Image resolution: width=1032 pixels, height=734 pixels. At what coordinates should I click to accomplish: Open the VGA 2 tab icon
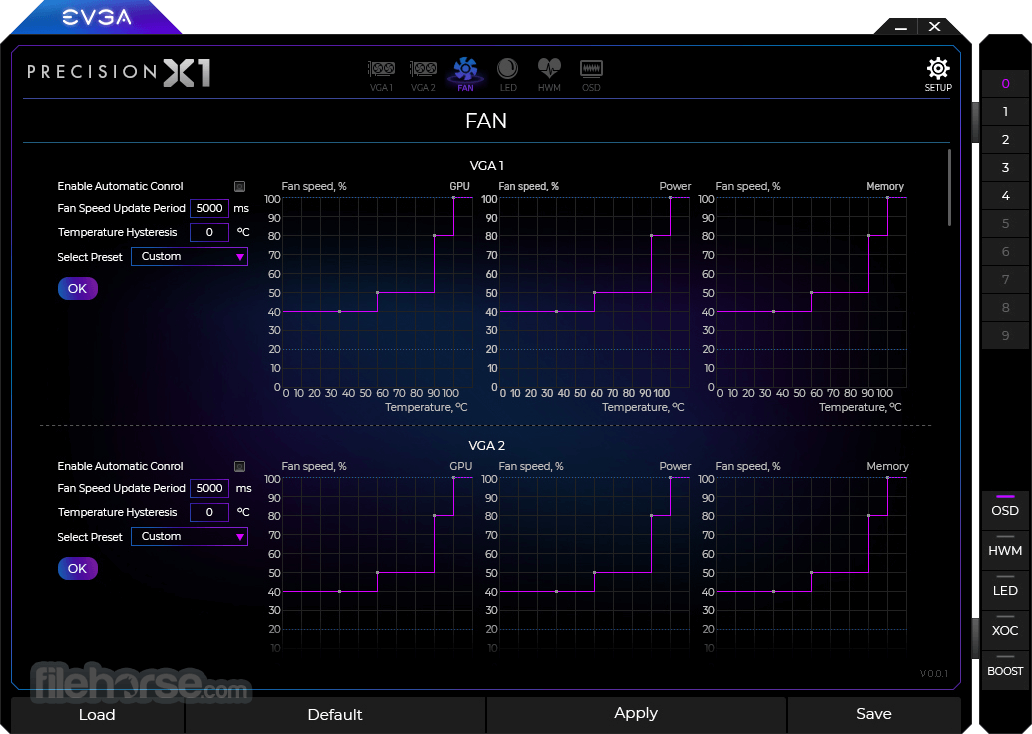point(423,75)
